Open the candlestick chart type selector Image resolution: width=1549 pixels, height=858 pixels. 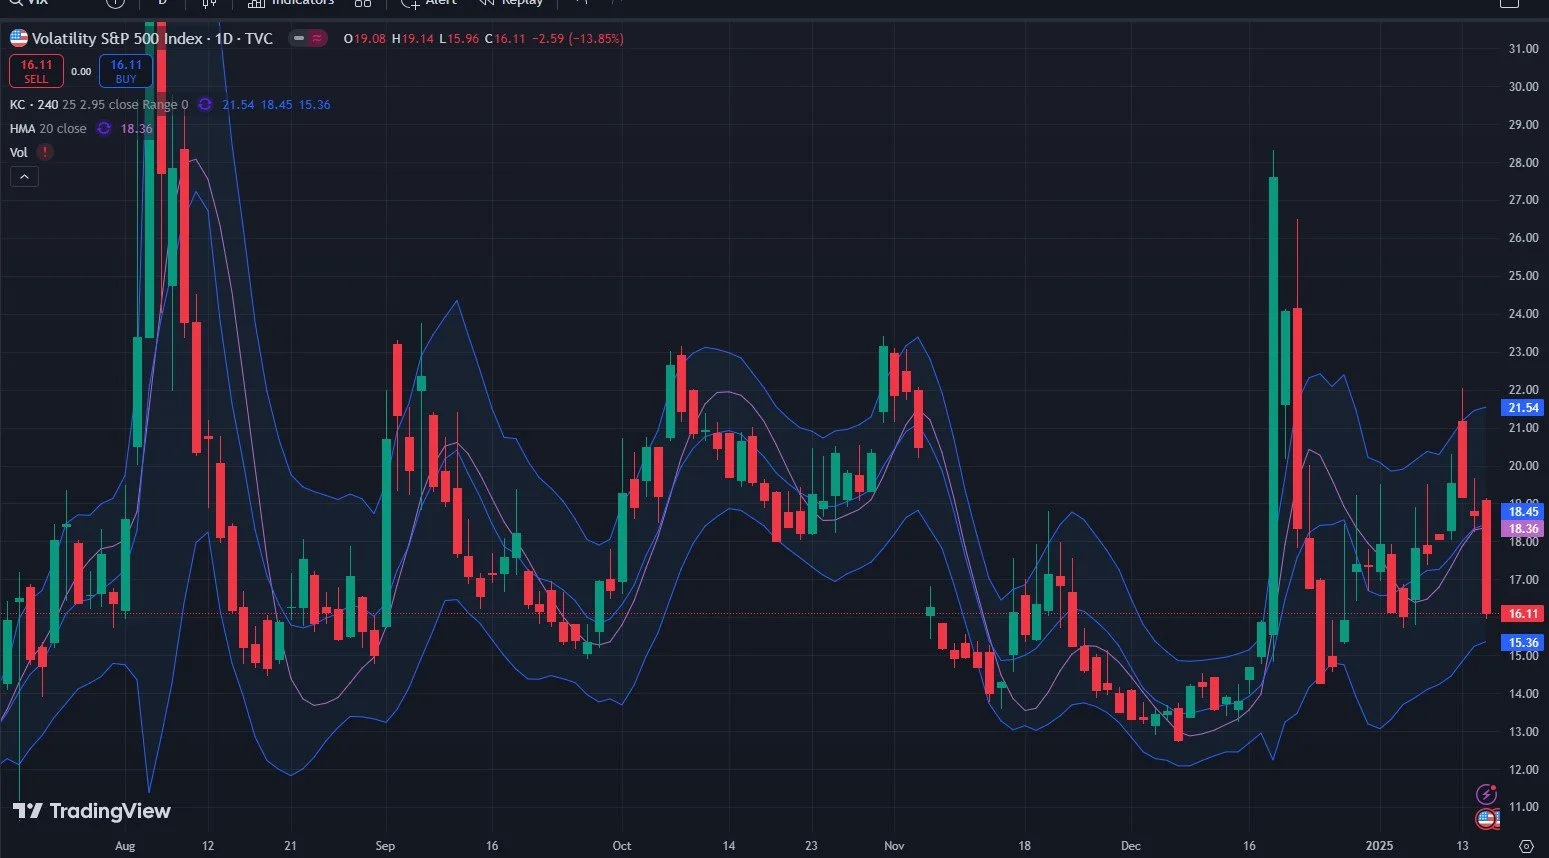pyautogui.click(x=209, y=3)
